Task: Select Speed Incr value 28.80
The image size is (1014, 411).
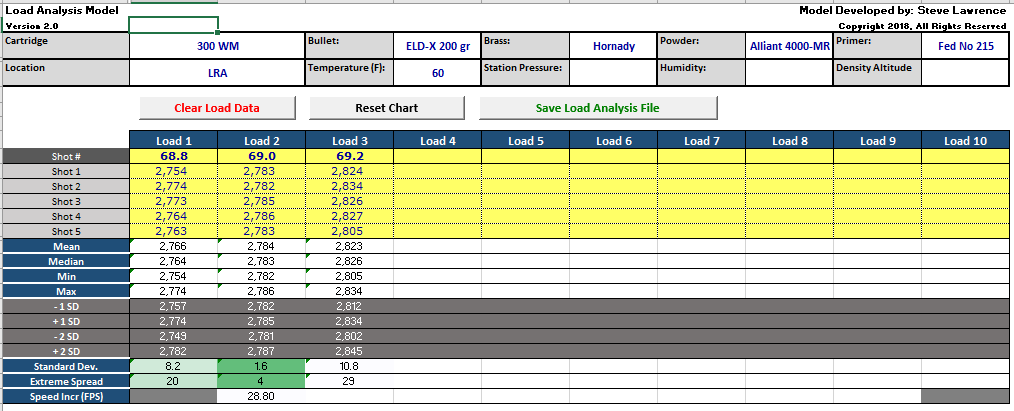Action: pos(262,396)
